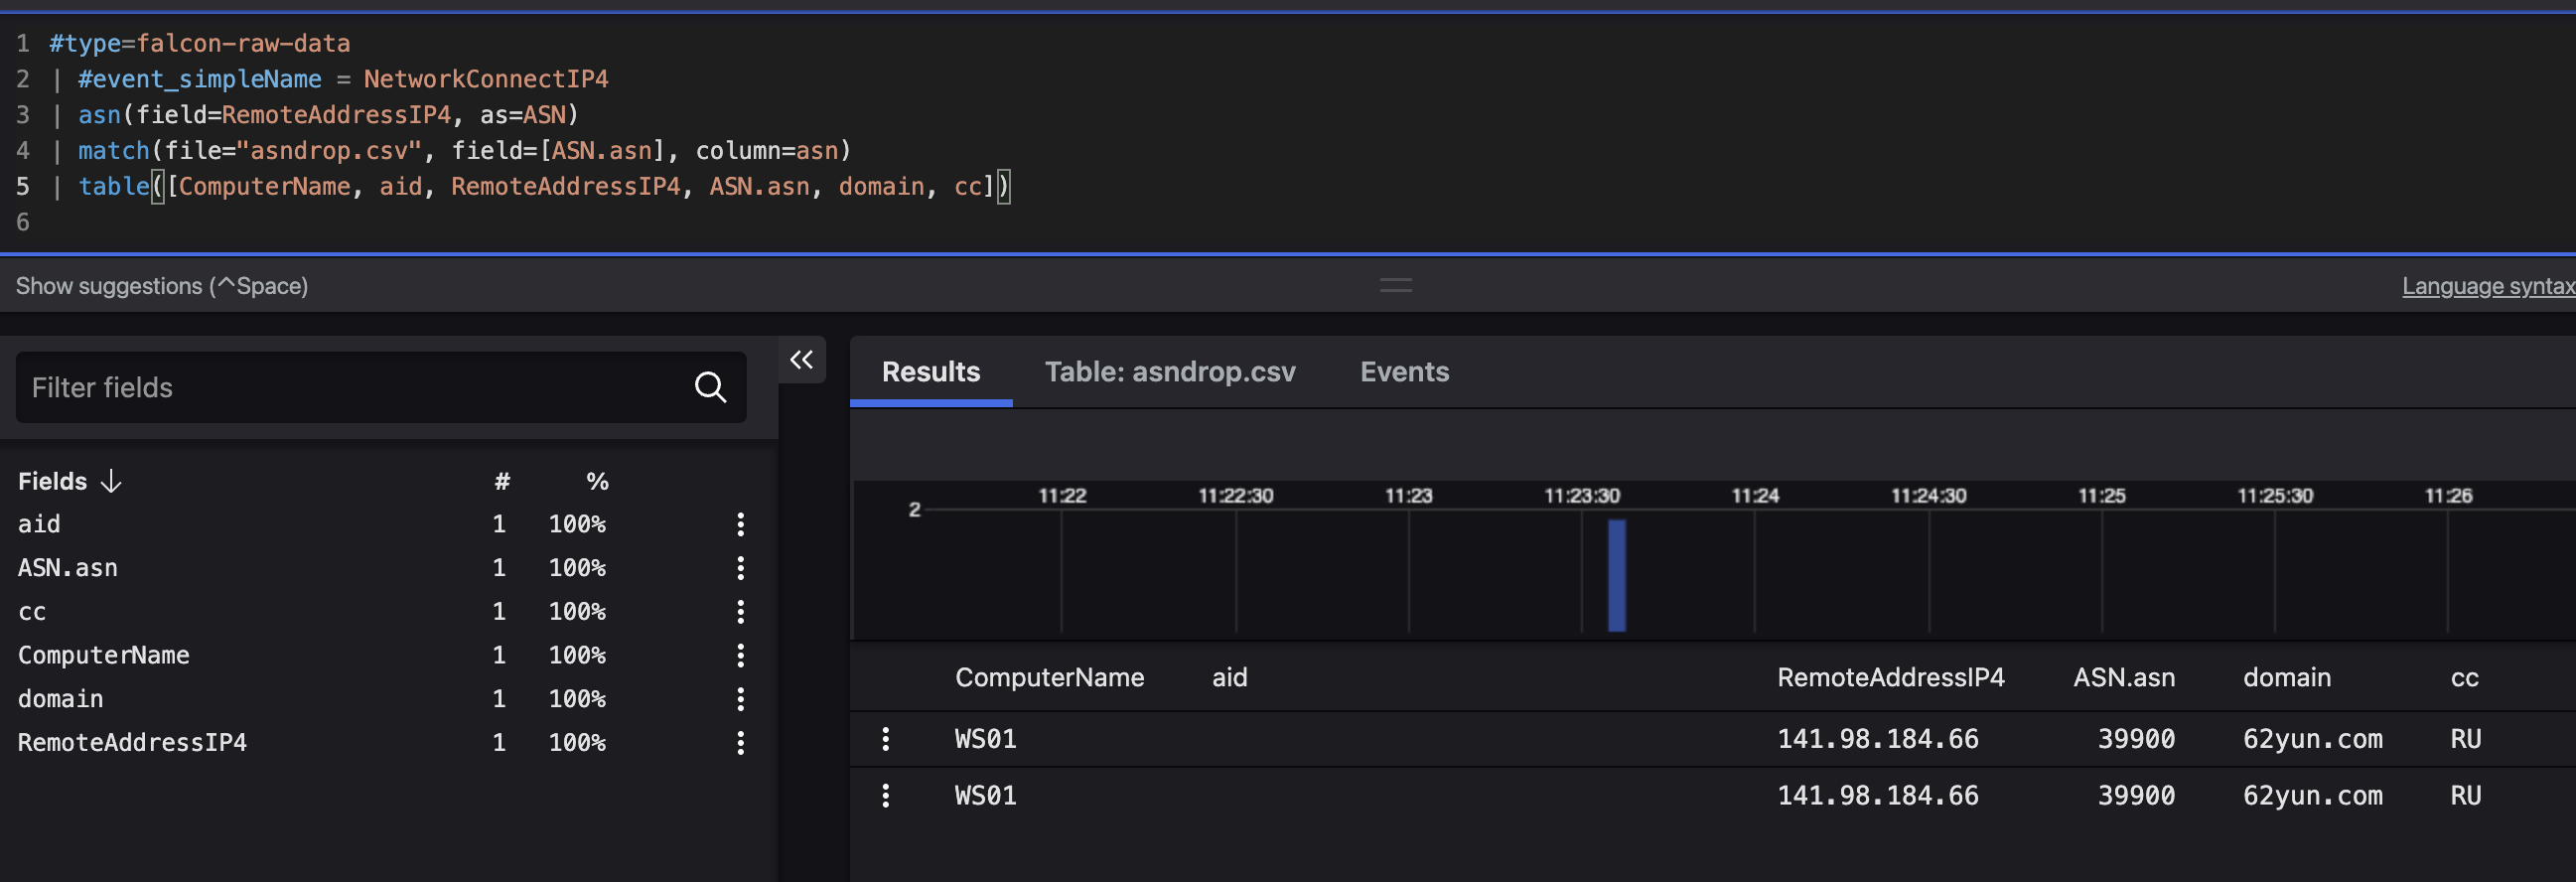Select the Results tab
The width and height of the screenshot is (2576, 882).
931,372
